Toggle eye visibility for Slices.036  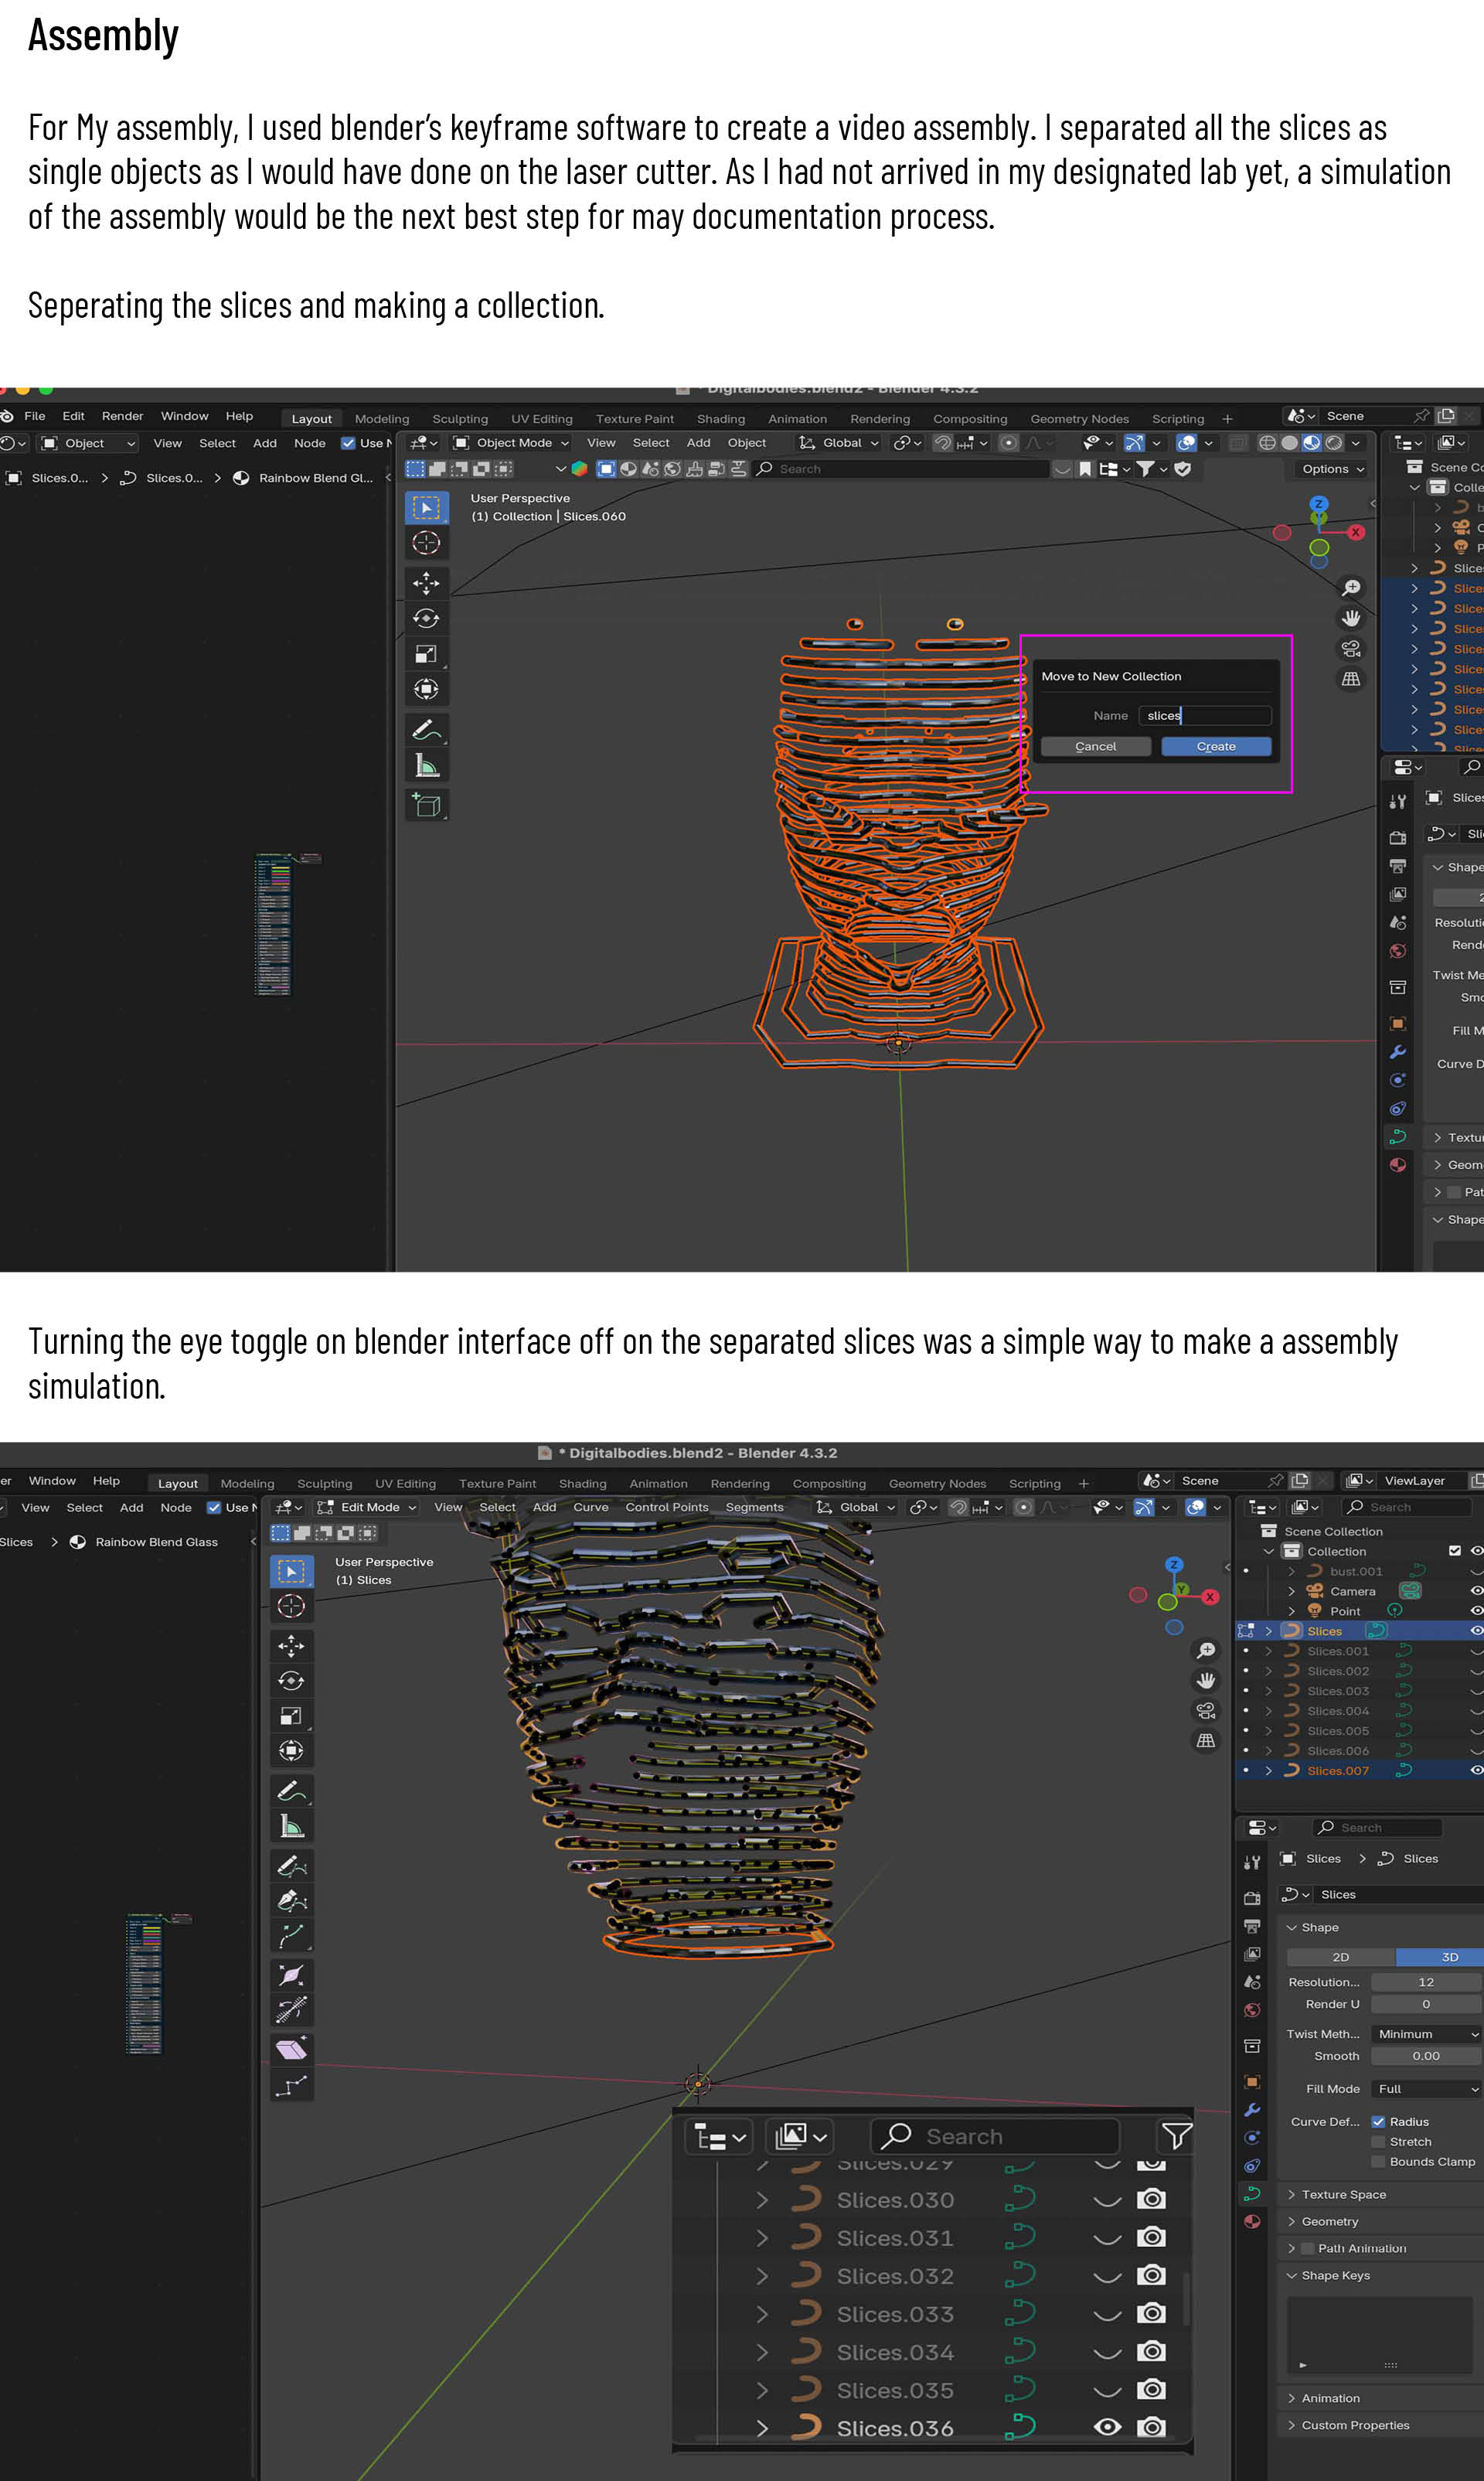[x=1107, y=2427]
